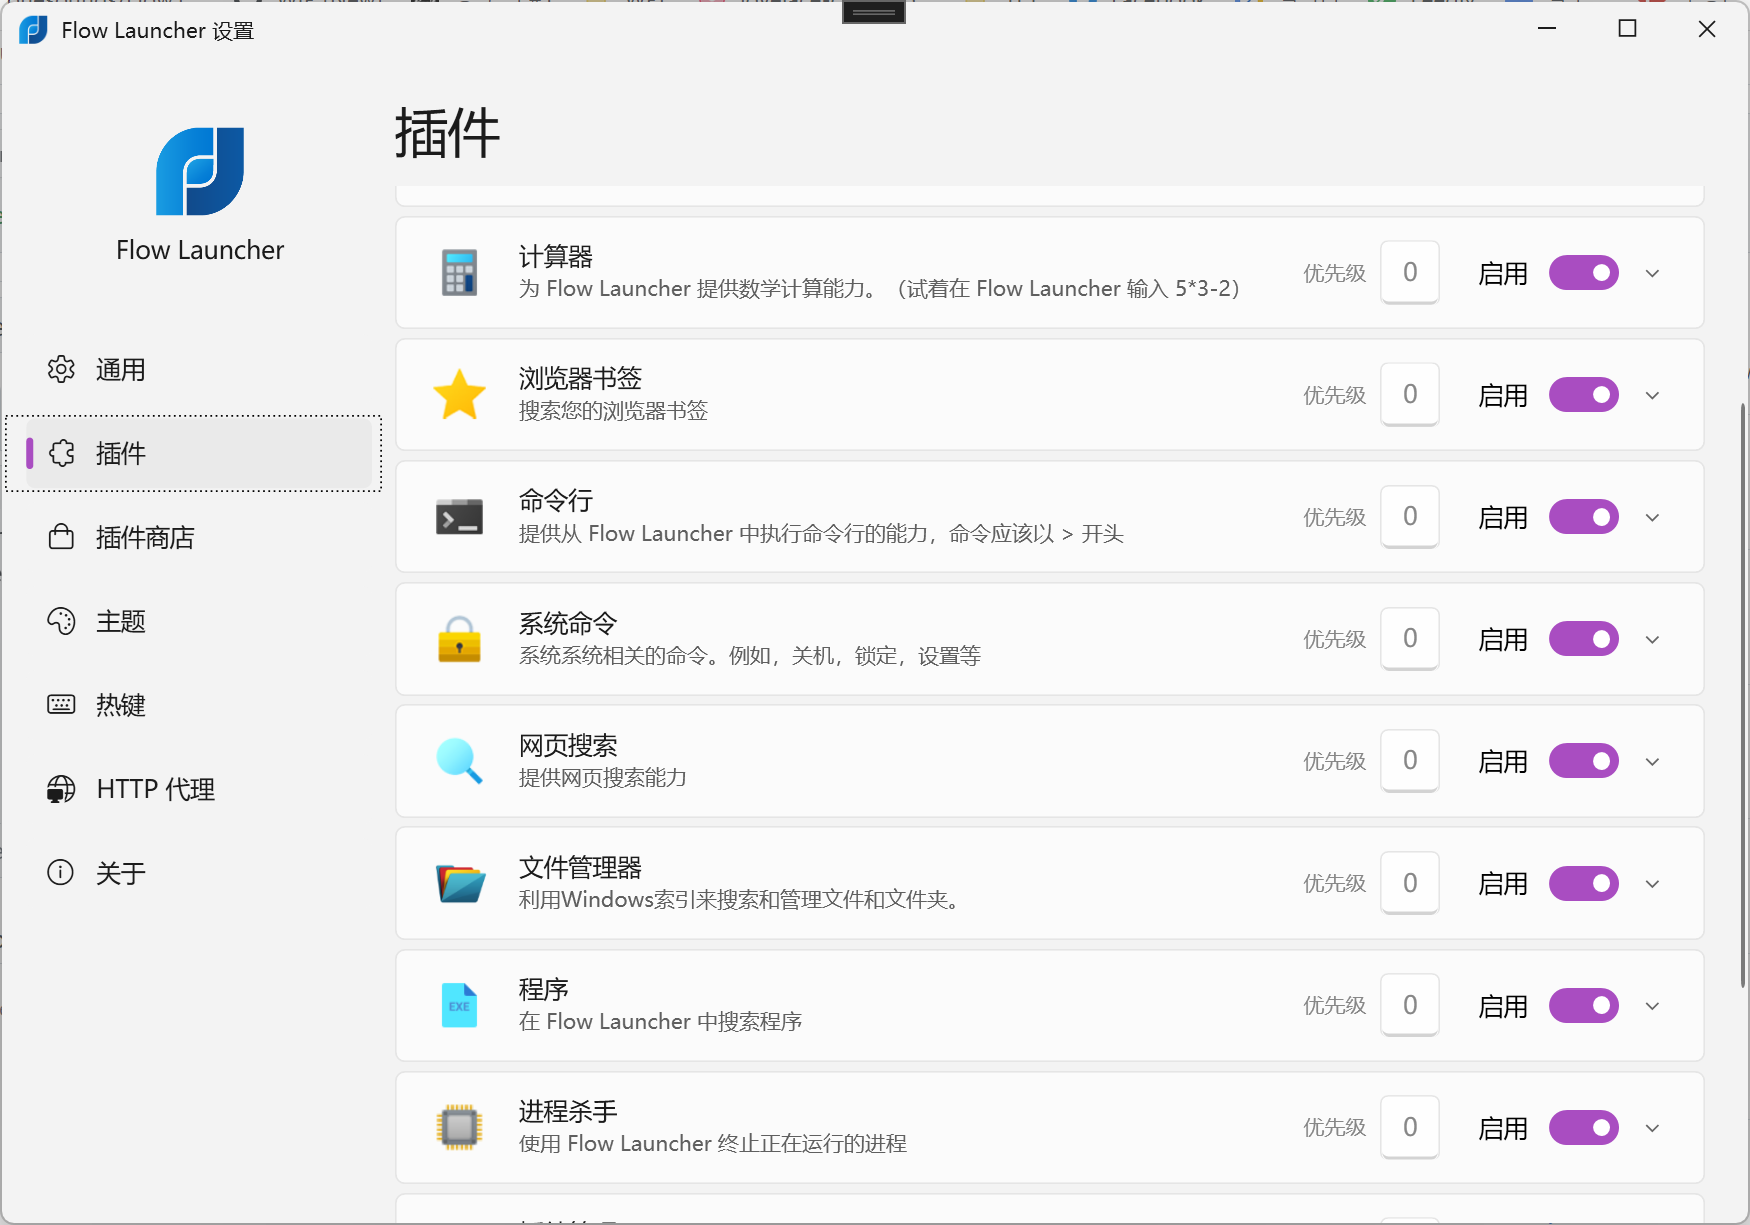This screenshot has height=1225, width=1750.
Task: Click the 命令行 terminal icon
Action: [x=459, y=517]
